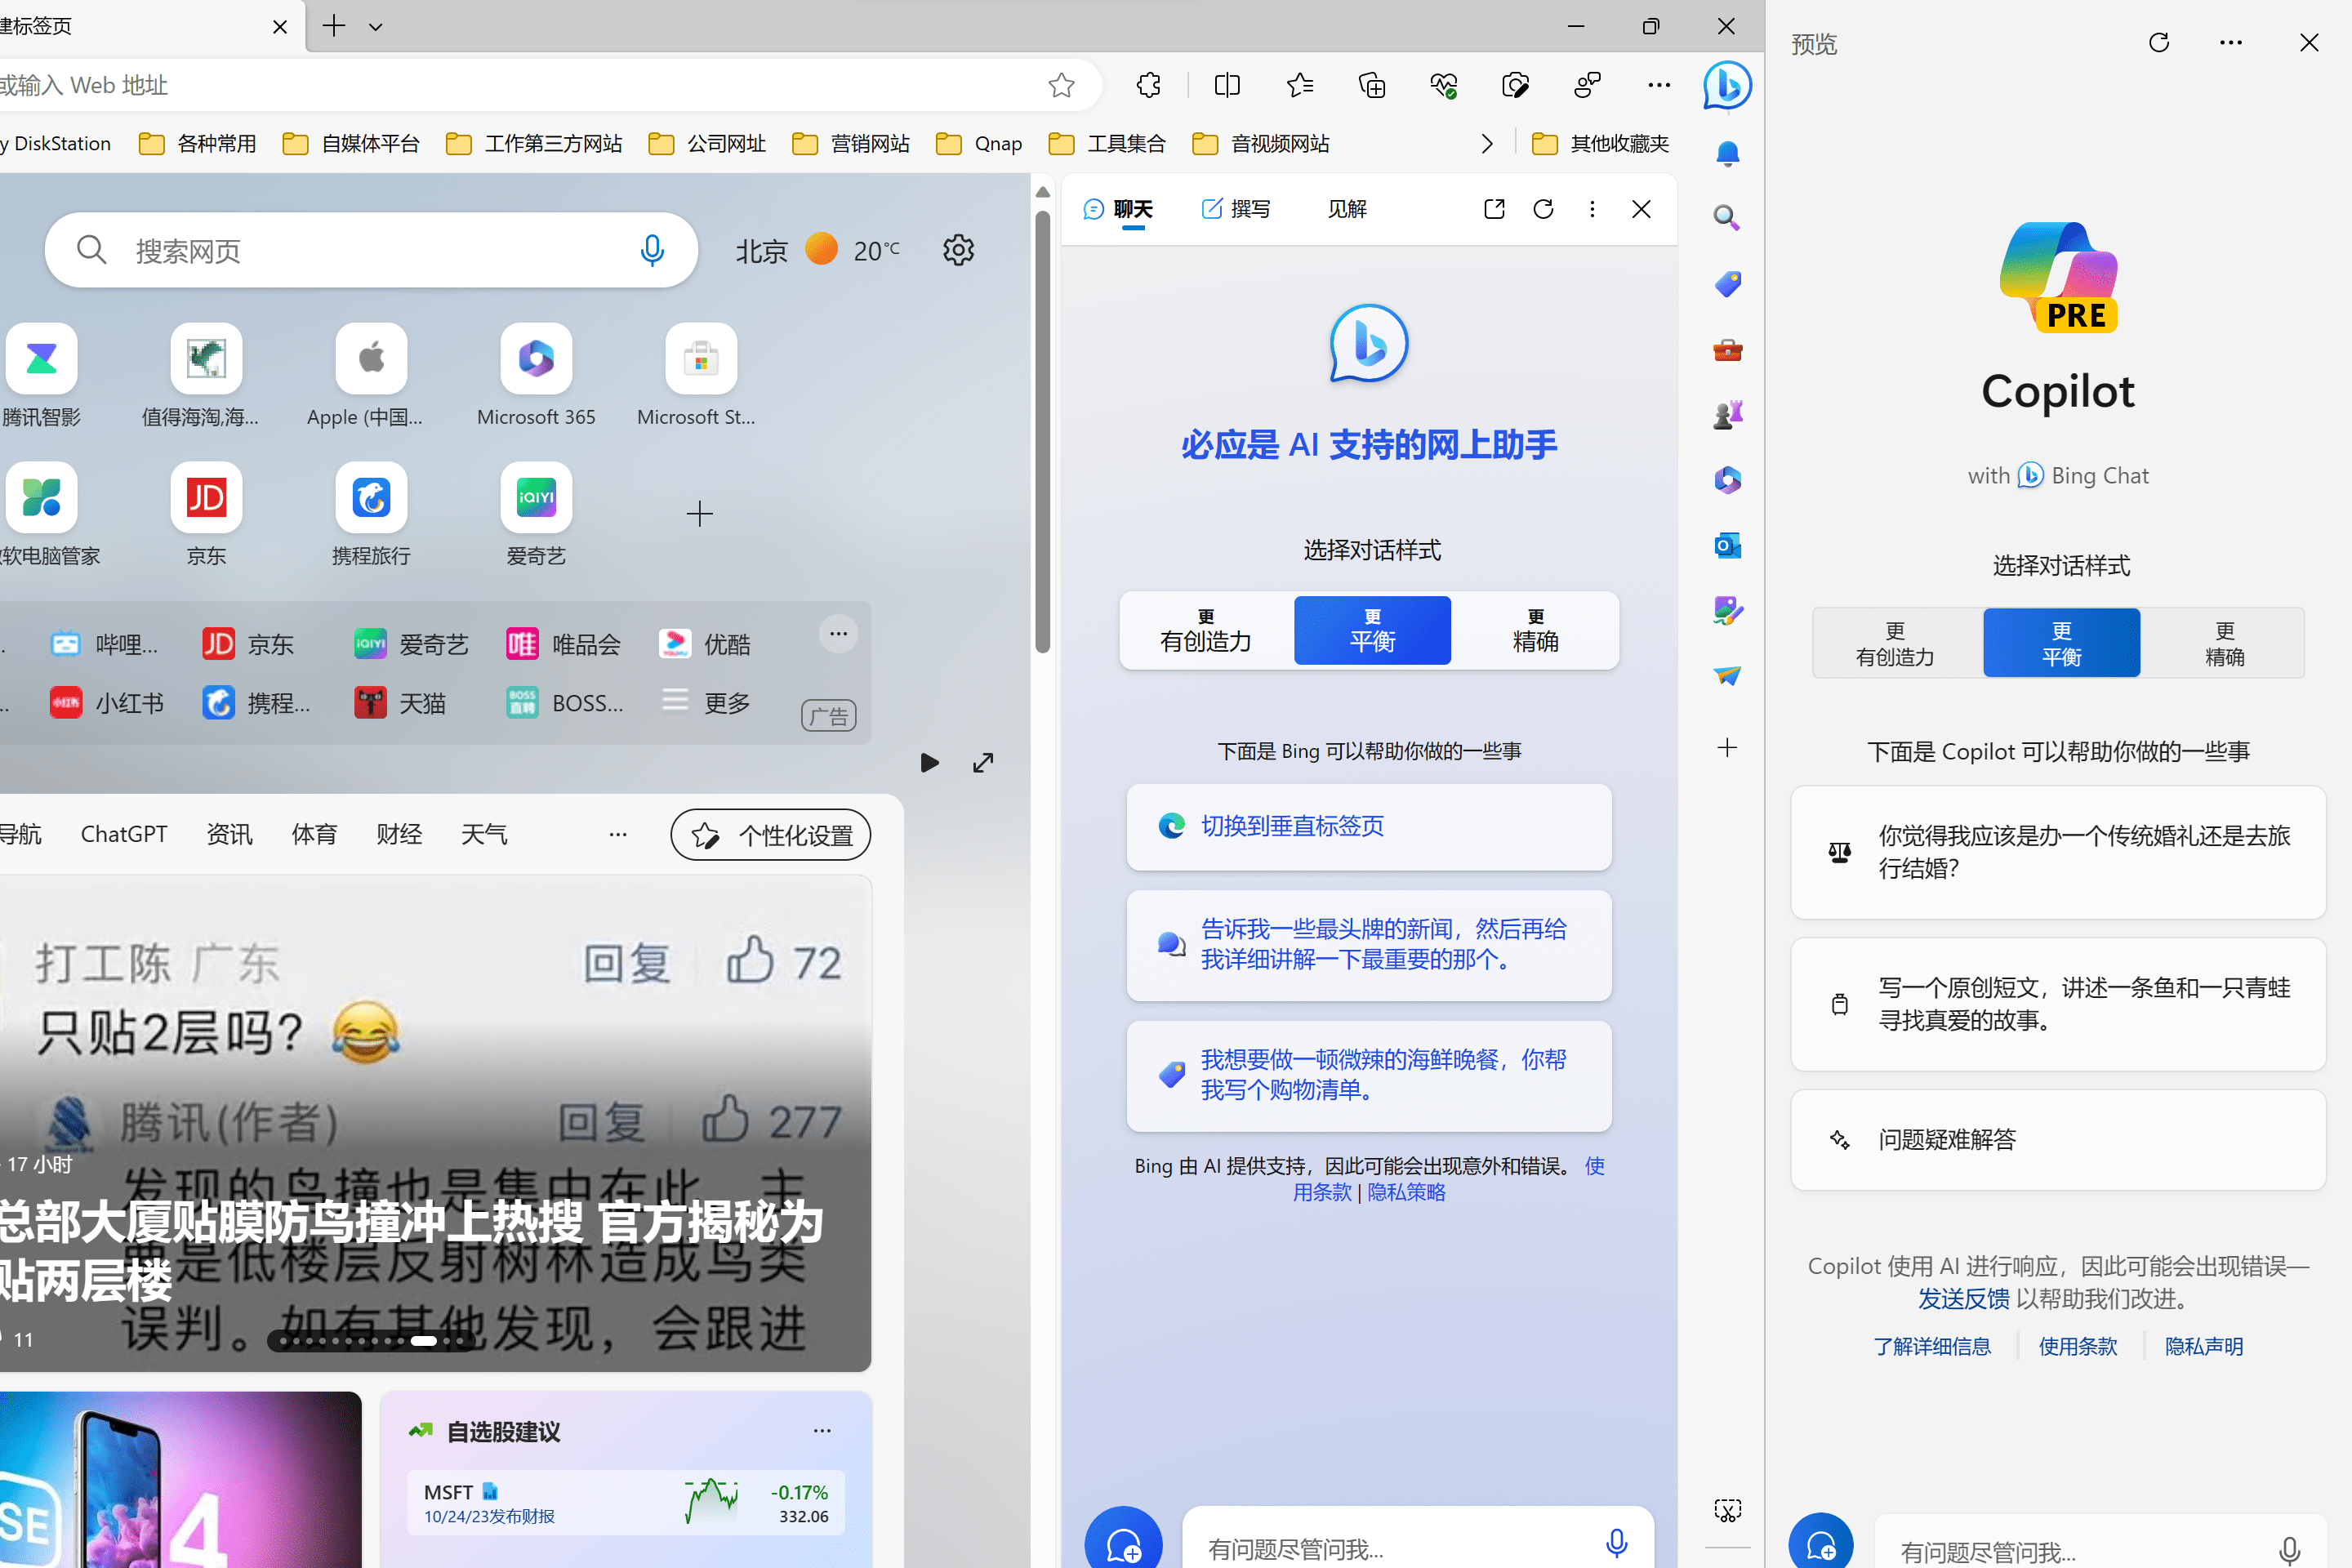This screenshot has height=1568, width=2352.
Task: Click the new tab page vertical scrollbar
Action: tap(1042, 430)
